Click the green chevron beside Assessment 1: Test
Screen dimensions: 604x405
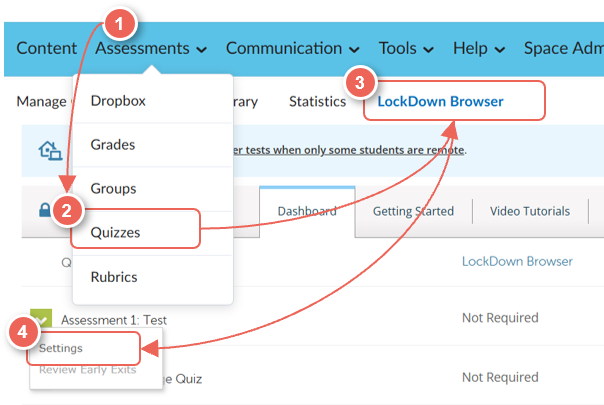click(41, 318)
